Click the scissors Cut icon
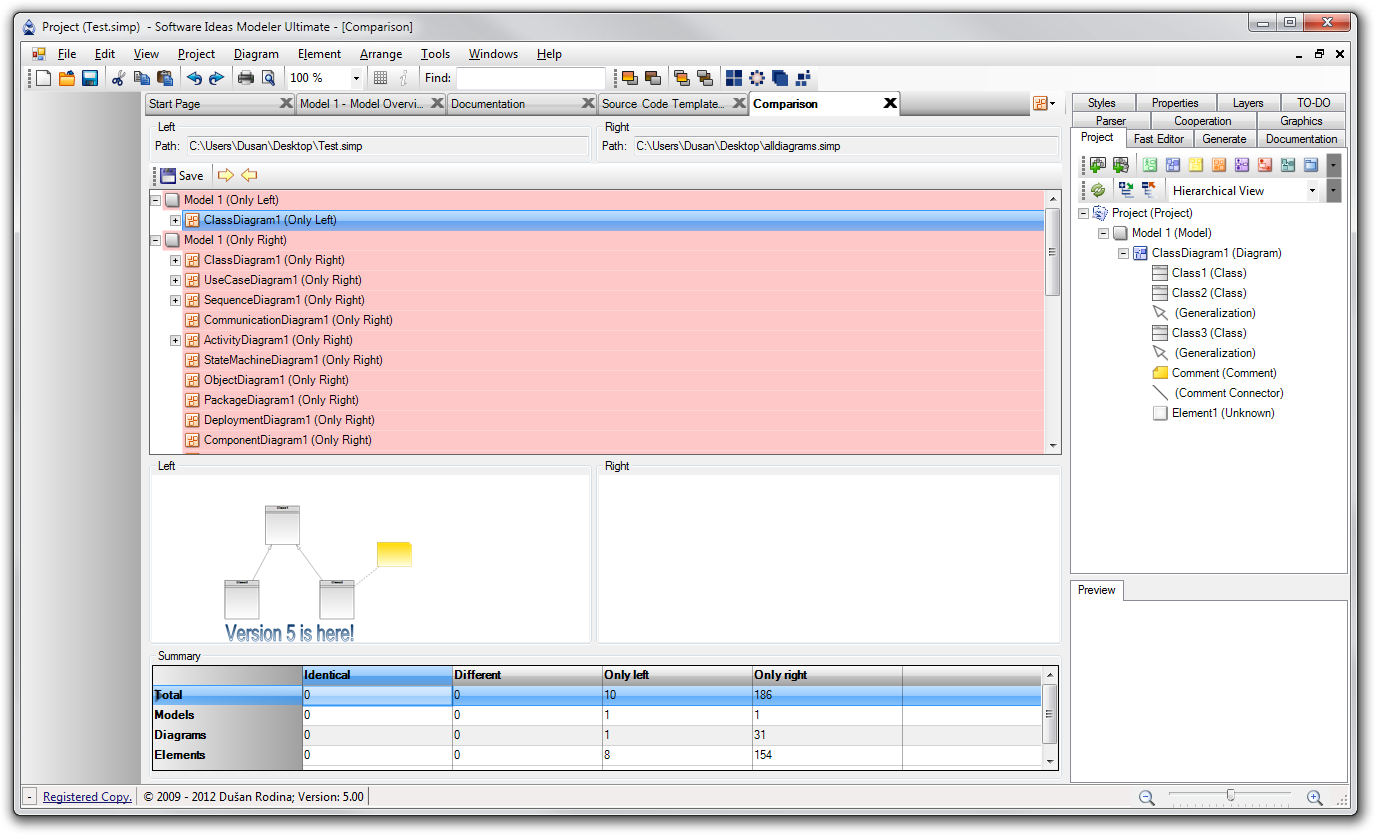 point(118,78)
